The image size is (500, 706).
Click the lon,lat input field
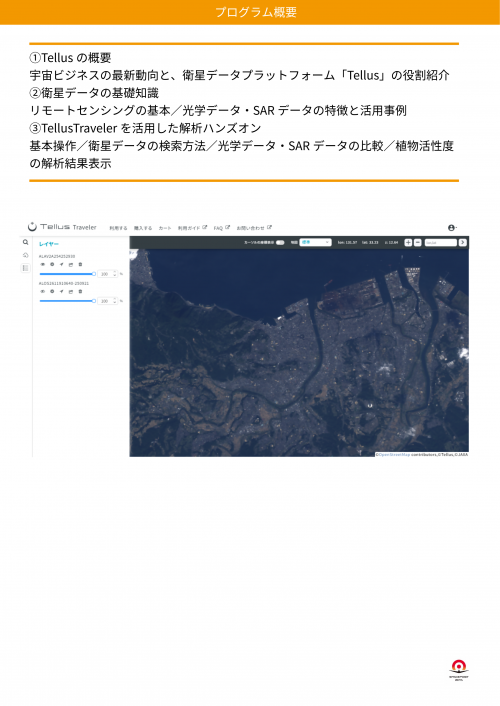(441, 242)
